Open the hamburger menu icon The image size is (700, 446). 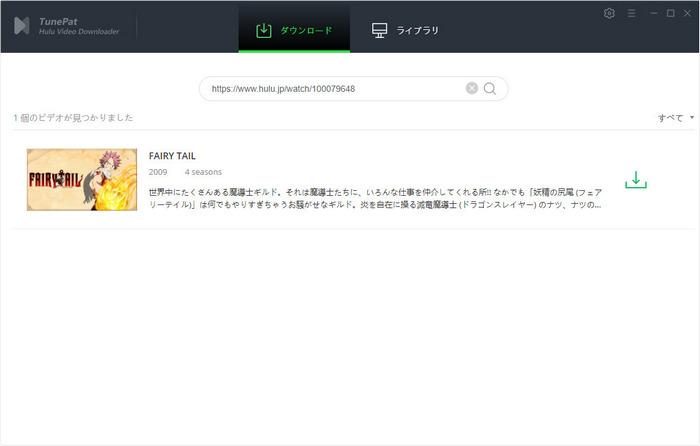(631, 13)
